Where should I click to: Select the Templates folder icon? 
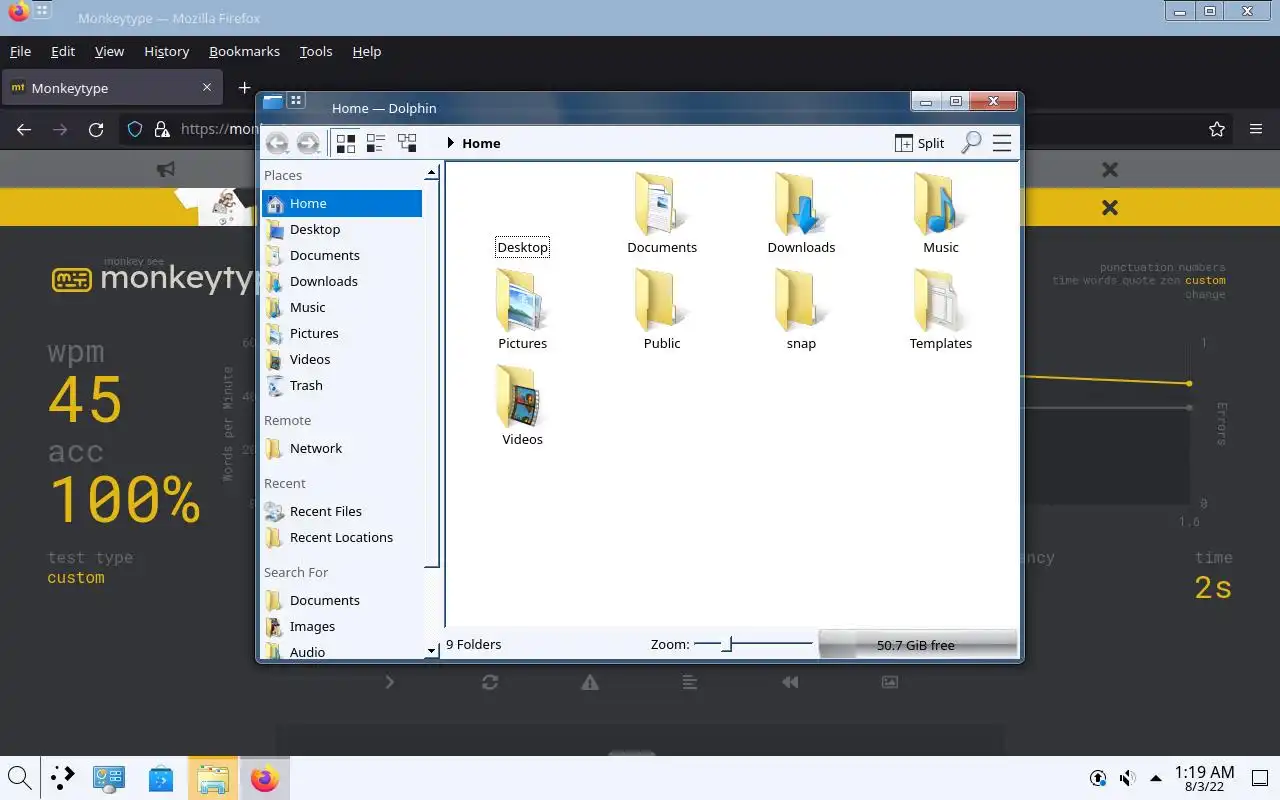pos(938,300)
